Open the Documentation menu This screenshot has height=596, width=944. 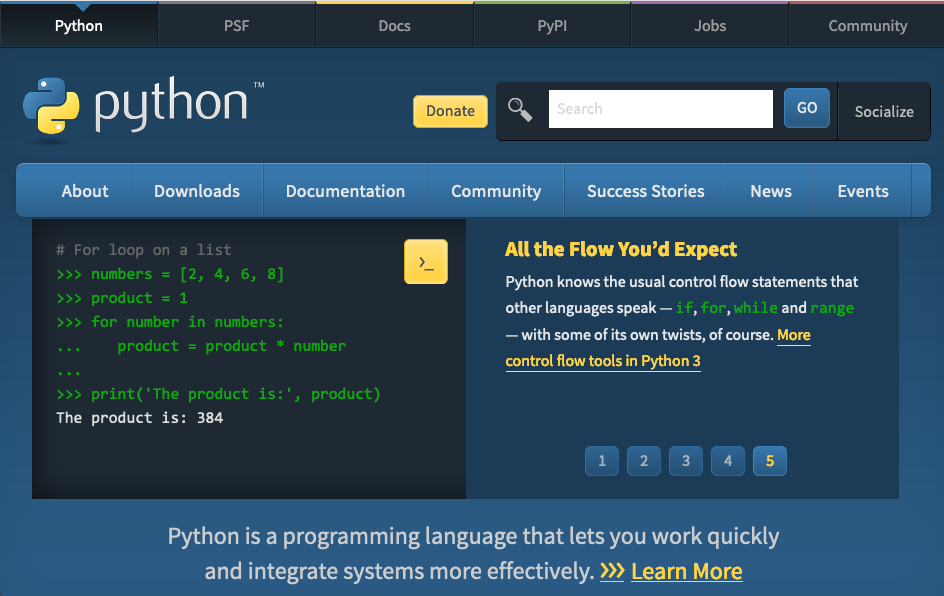tap(346, 191)
